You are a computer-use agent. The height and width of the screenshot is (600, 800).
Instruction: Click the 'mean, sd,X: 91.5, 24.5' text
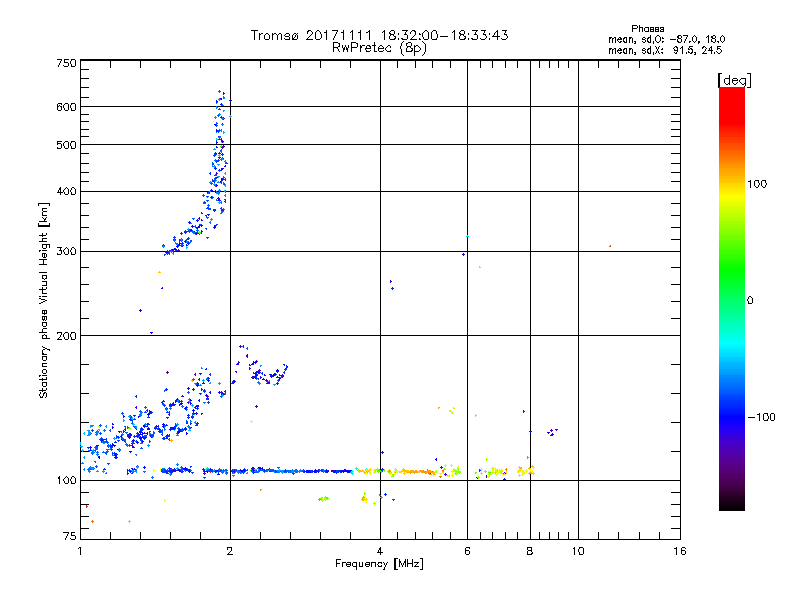(665, 50)
